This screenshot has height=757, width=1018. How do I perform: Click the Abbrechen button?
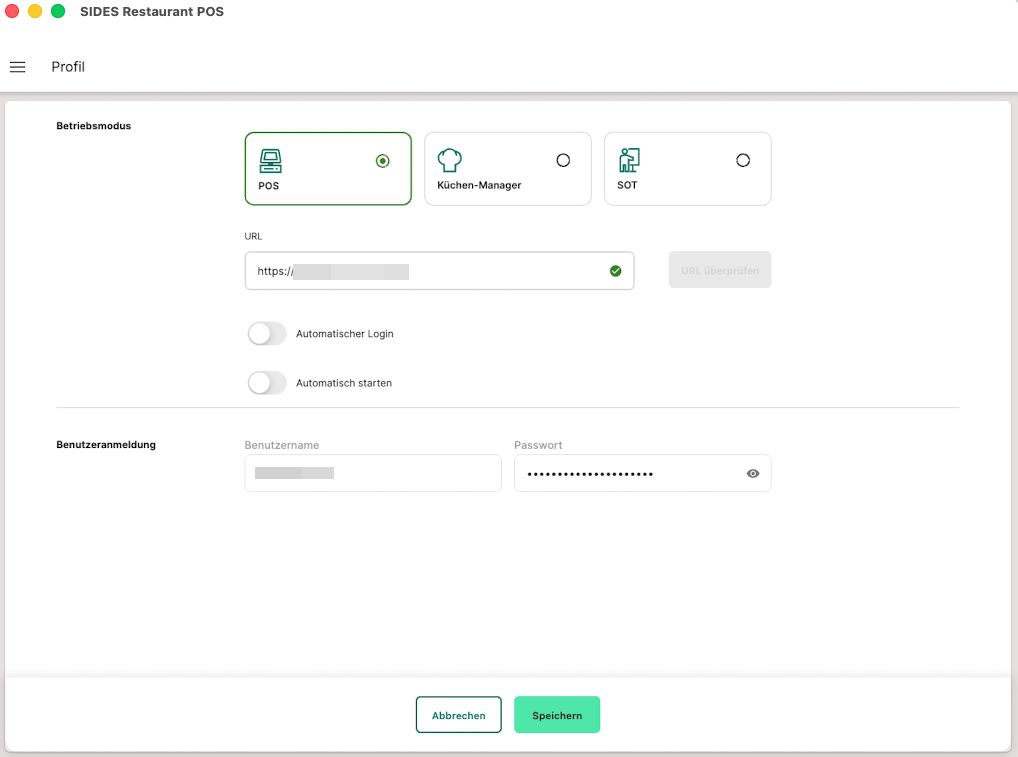459,715
